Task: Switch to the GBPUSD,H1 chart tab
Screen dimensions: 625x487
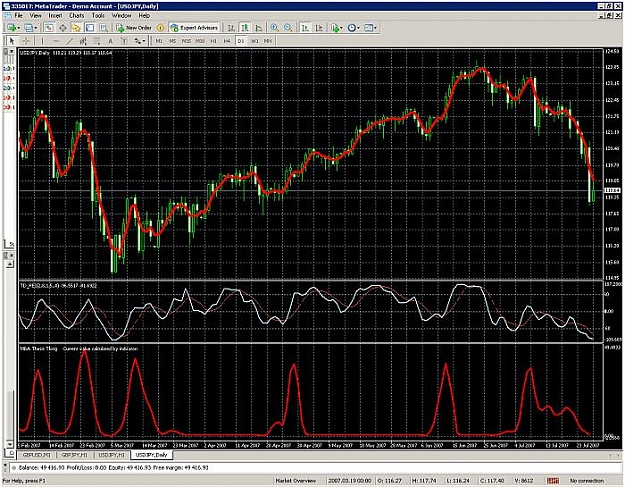Action: (x=36, y=455)
